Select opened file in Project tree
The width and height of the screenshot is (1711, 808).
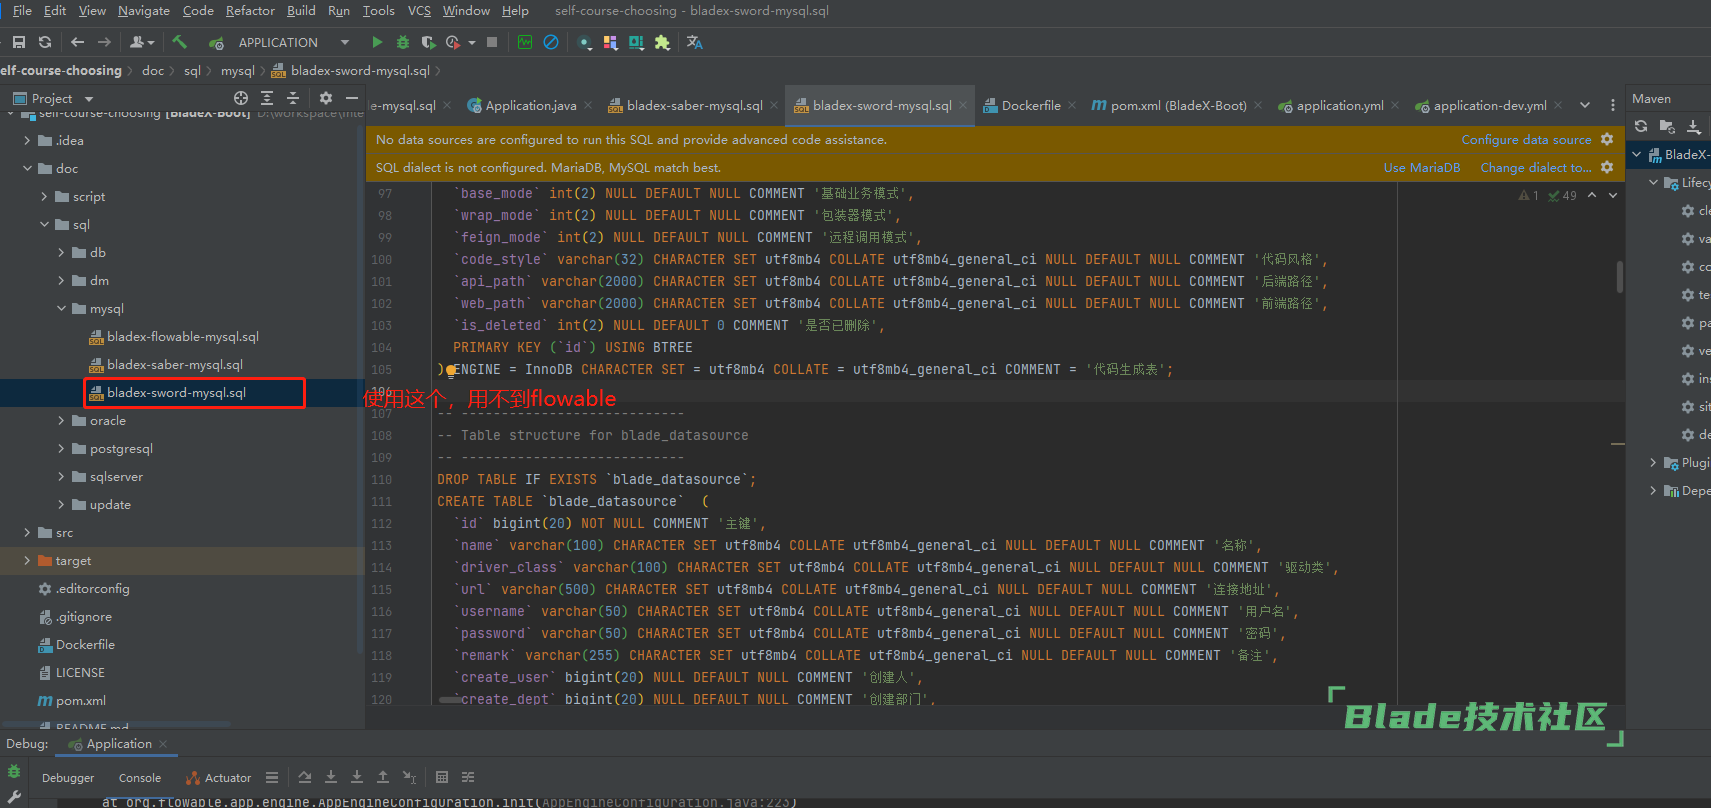pyautogui.click(x=241, y=98)
